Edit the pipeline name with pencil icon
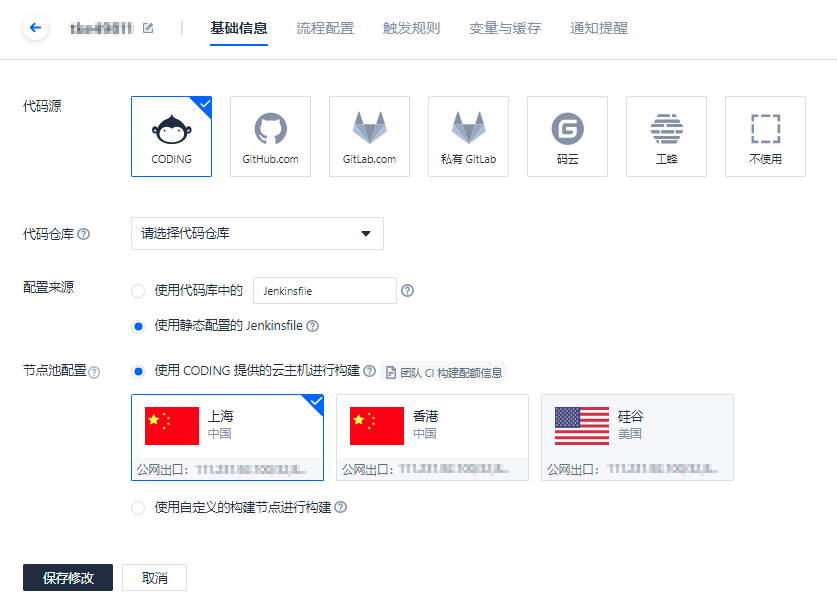This screenshot has width=837, height=607. (x=148, y=28)
